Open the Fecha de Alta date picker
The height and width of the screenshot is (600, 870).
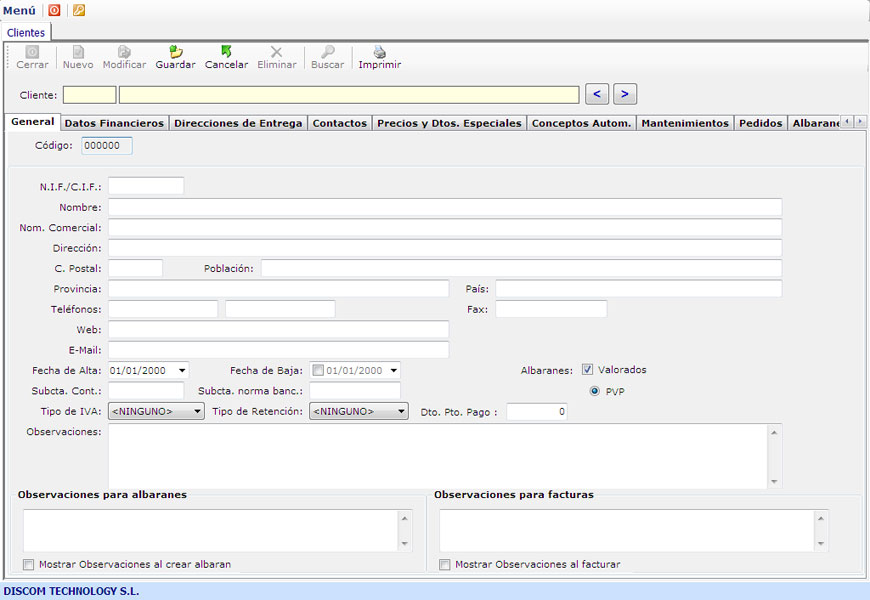(x=182, y=370)
